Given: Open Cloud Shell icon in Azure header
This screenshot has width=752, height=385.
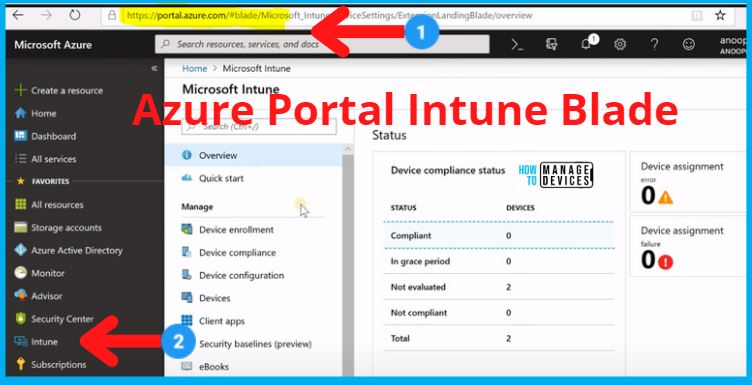Looking at the screenshot, I should pos(517,45).
